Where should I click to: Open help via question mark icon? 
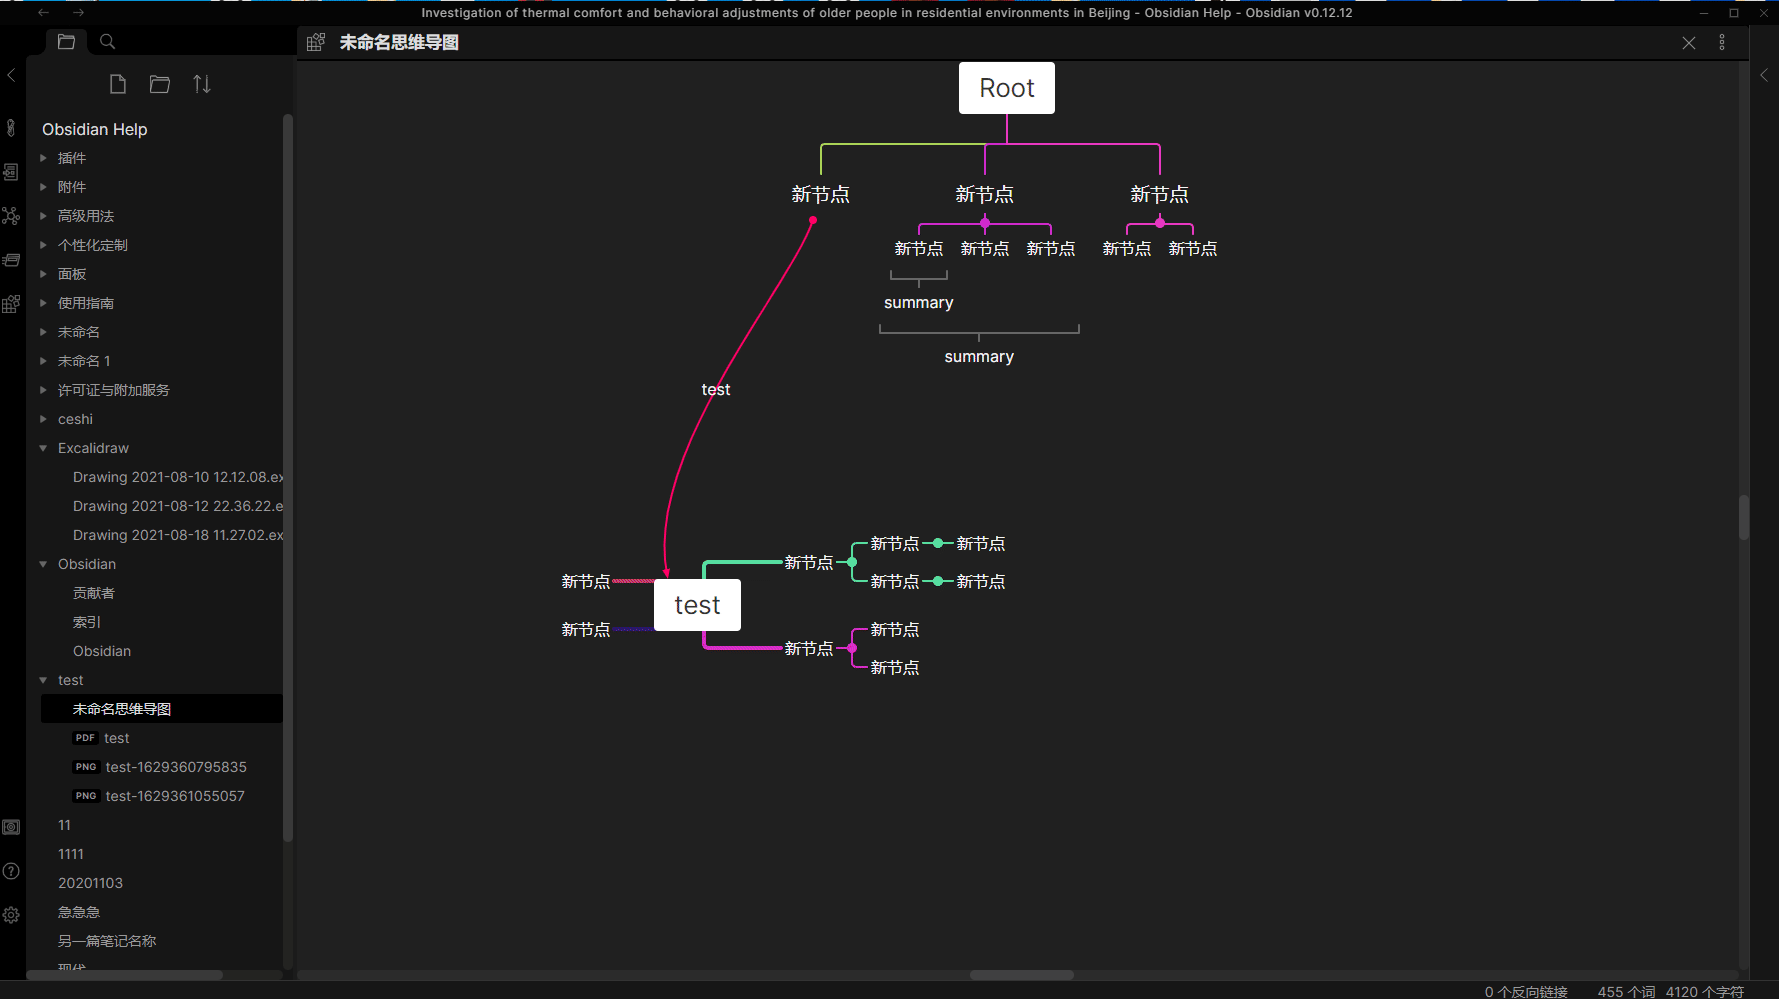[11, 871]
